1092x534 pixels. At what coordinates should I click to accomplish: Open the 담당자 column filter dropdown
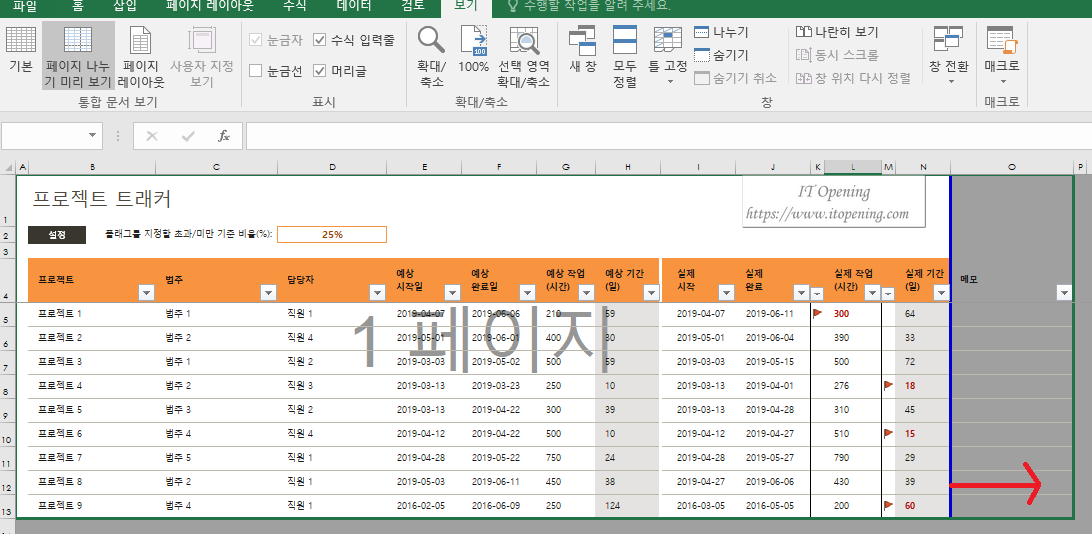pos(377,293)
